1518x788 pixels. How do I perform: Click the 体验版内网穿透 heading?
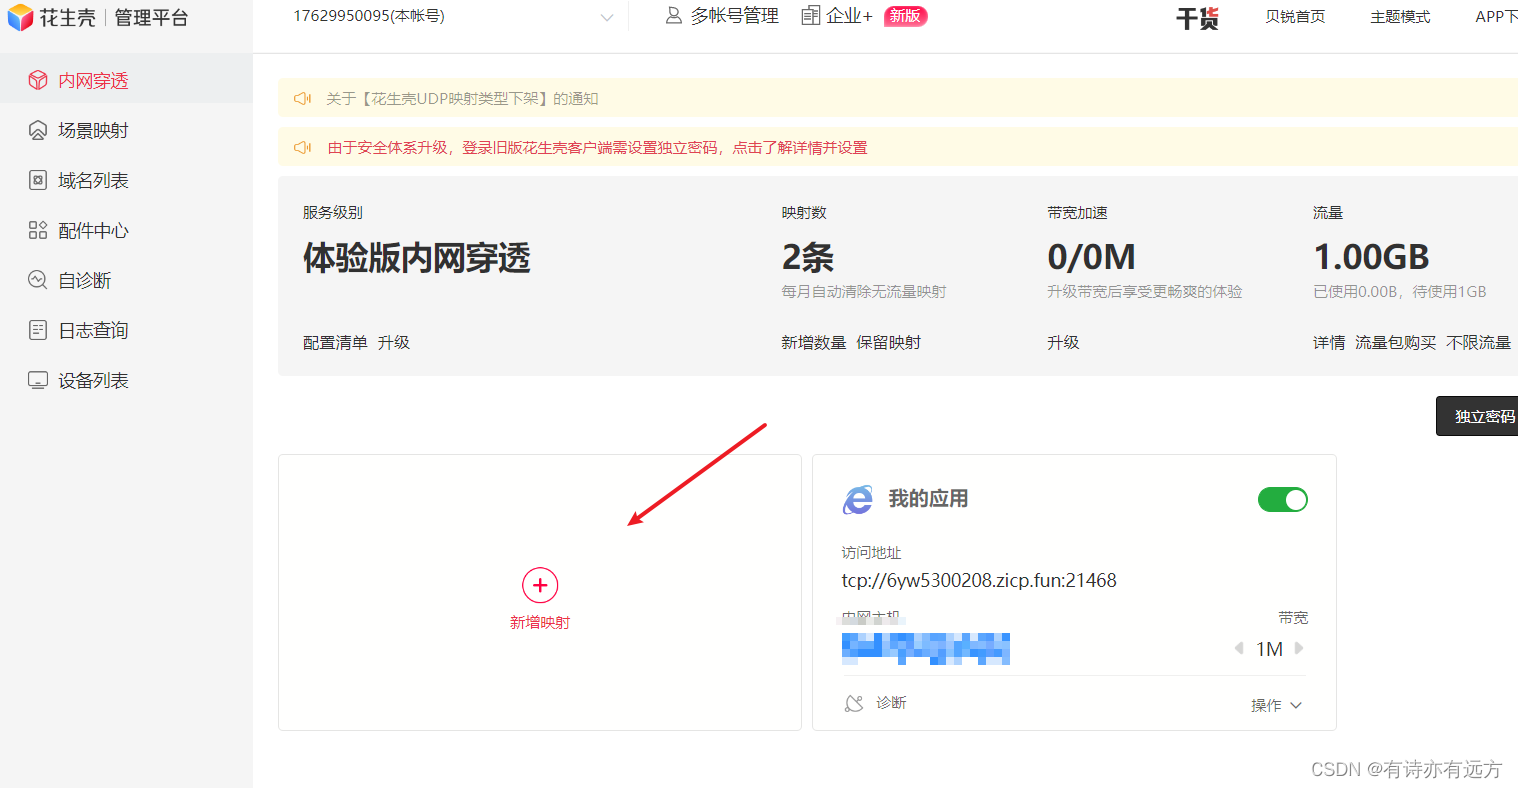pyautogui.click(x=416, y=258)
